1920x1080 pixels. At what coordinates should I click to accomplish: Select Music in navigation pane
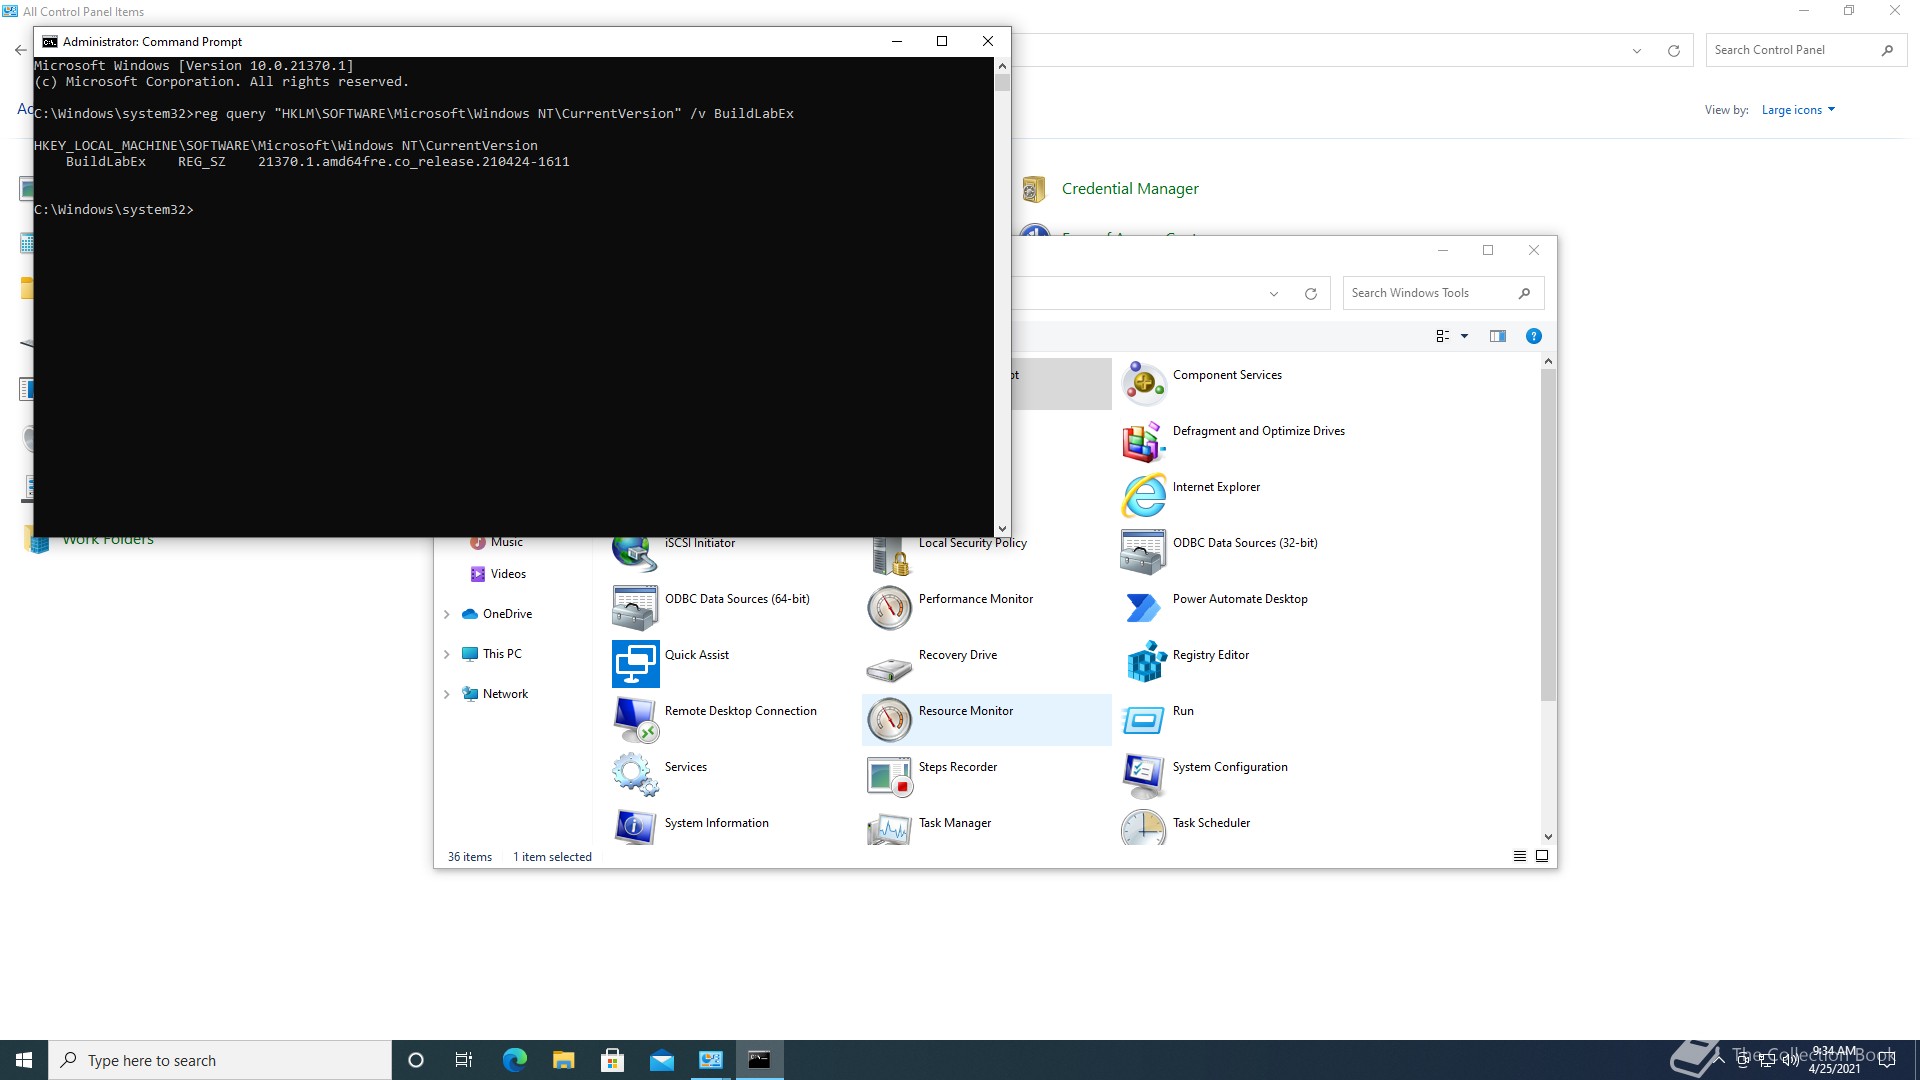(x=507, y=542)
